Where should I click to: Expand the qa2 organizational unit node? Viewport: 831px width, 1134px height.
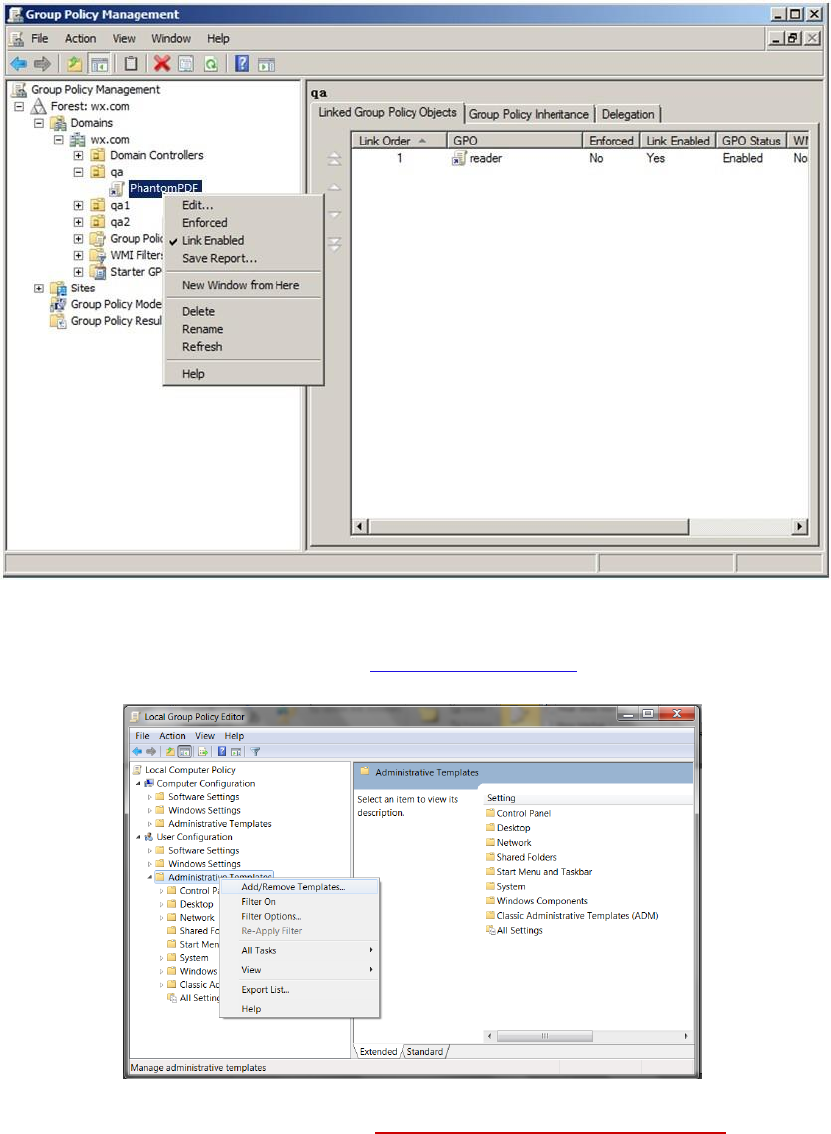tap(78, 222)
